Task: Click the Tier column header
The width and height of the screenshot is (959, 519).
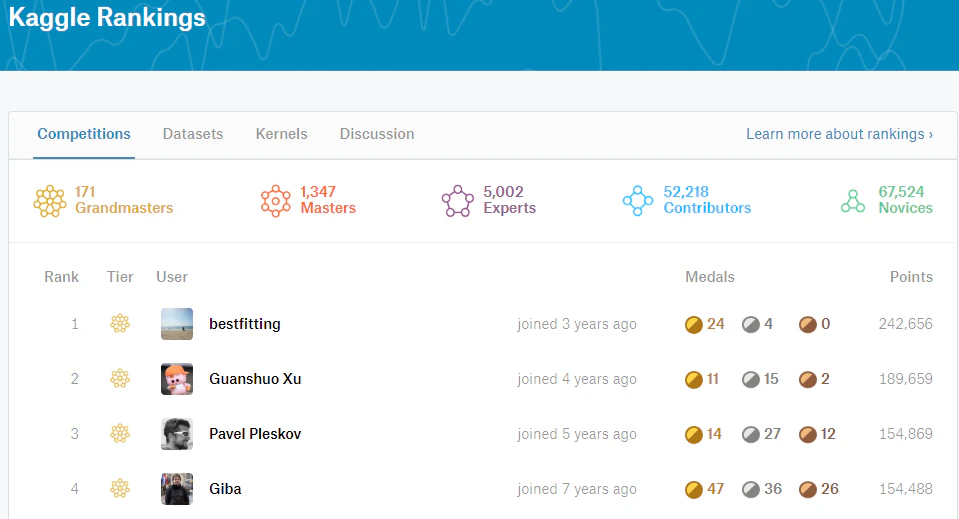Action: click(x=120, y=277)
